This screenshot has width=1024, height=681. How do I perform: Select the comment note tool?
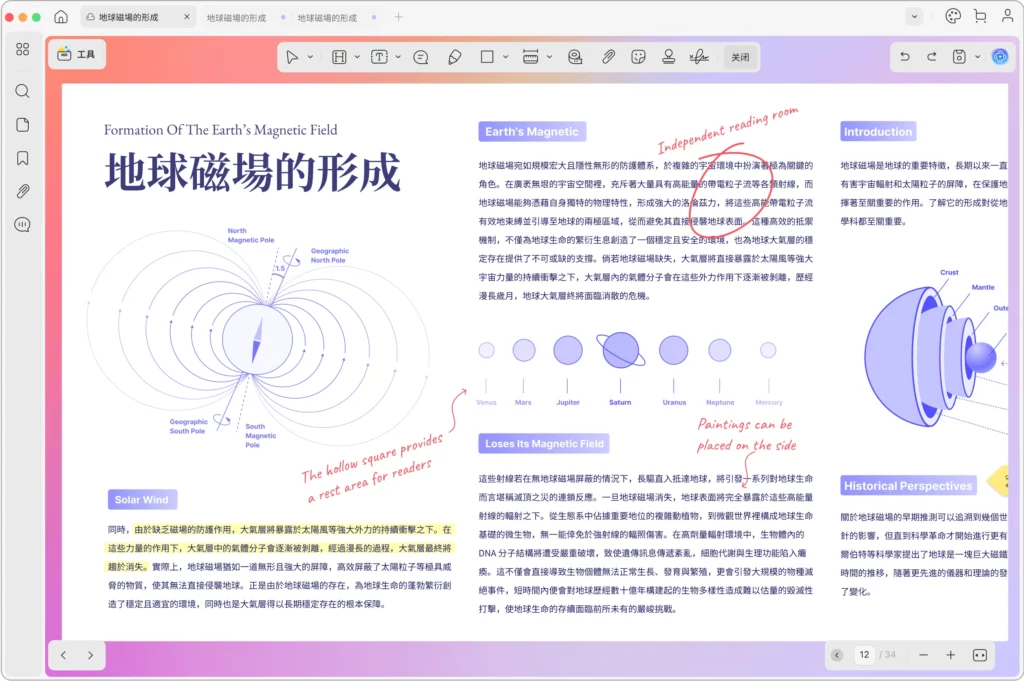click(x=421, y=56)
